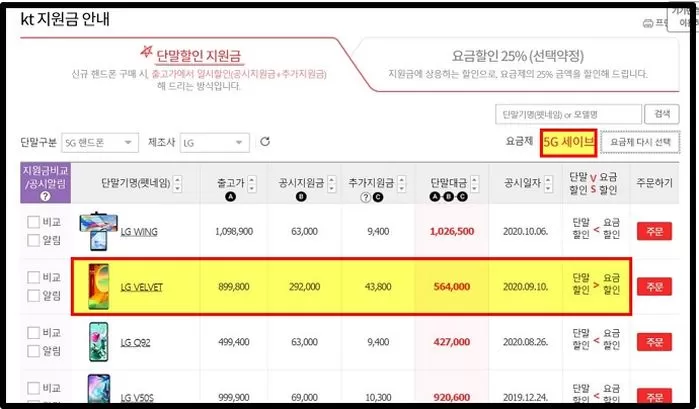
Task: Click the 5G 세이브 plan label
Action: point(568,142)
